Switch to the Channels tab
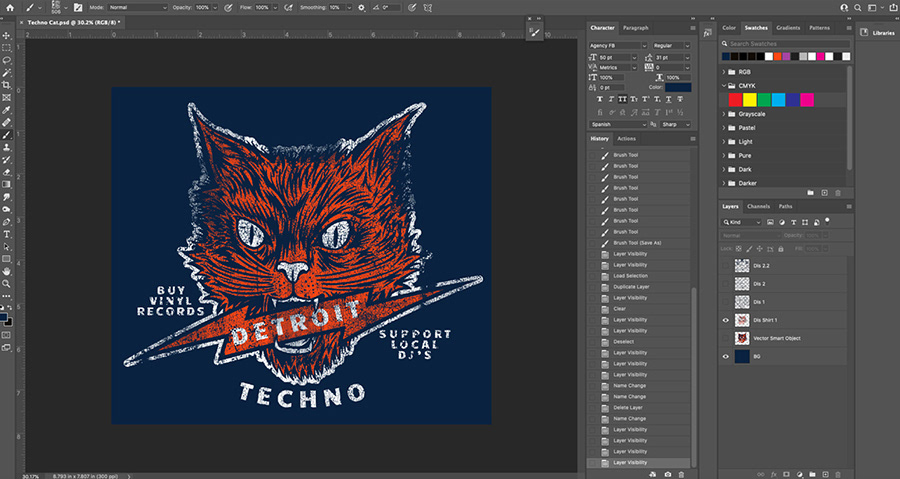Viewport: 900px width, 479px height. [x=758, y=207]
